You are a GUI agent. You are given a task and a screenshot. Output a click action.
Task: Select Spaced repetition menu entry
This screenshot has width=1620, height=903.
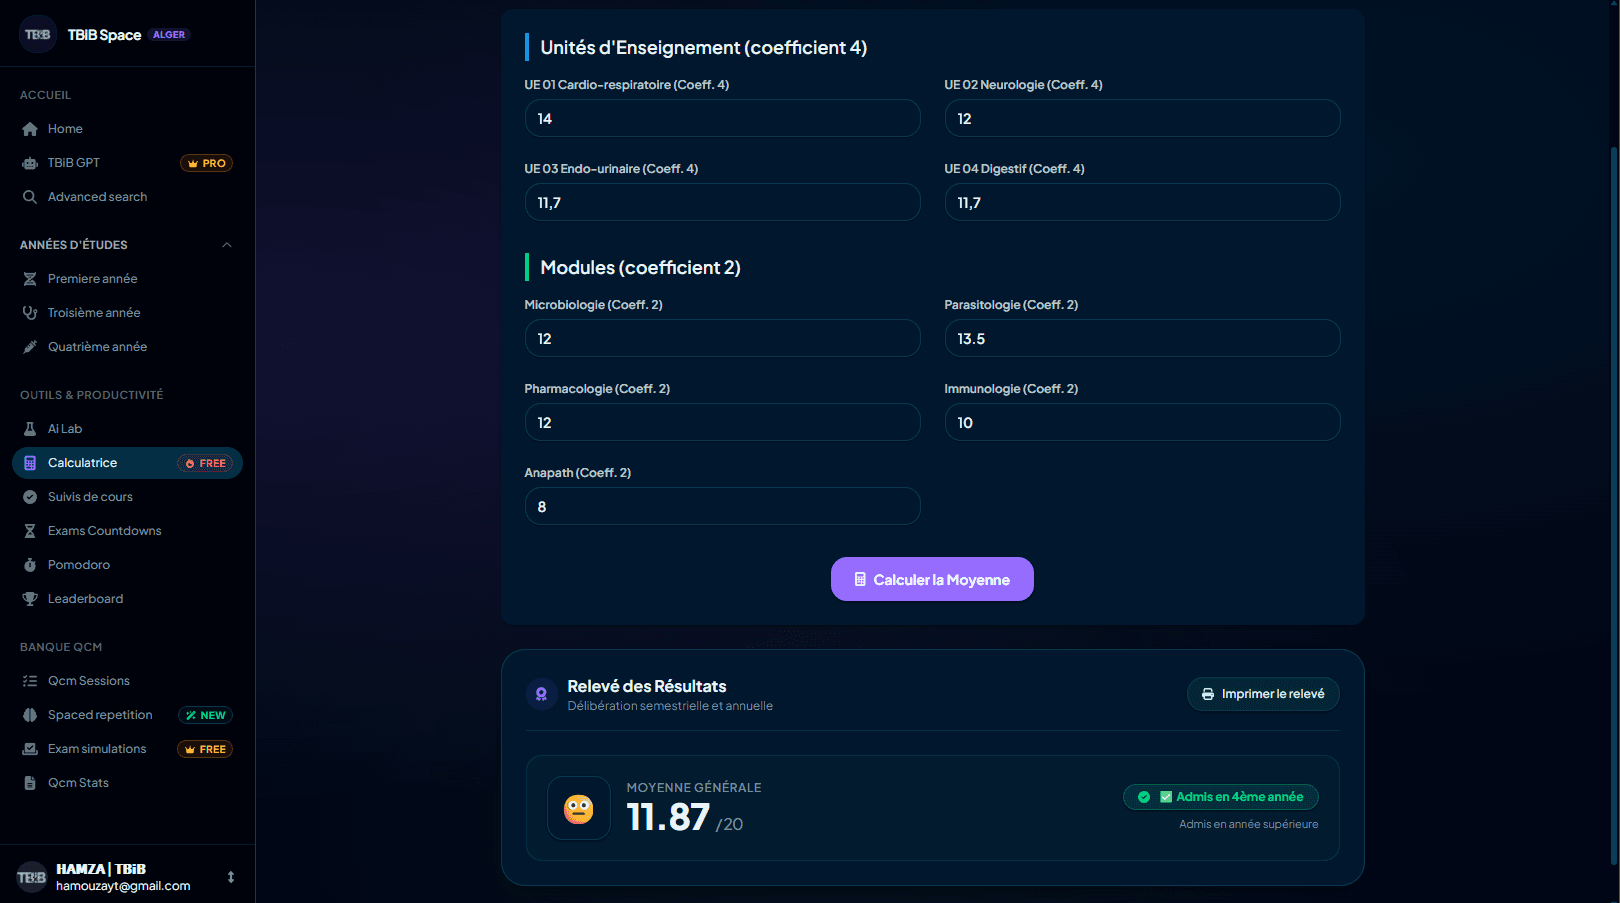click(x=127, y=715)
